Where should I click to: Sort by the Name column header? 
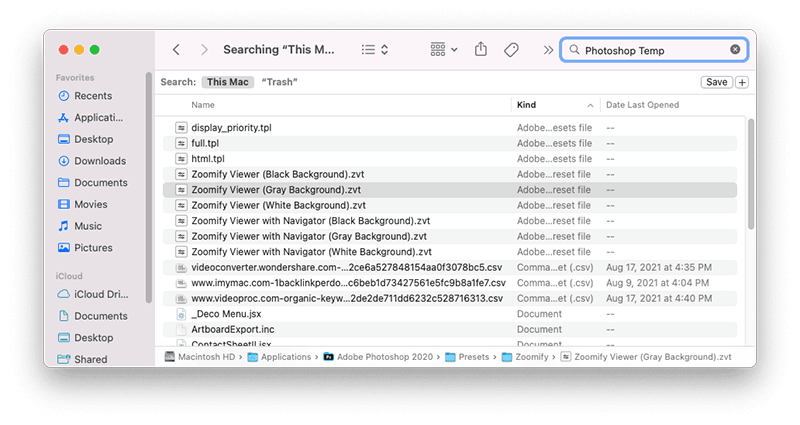tap(203, 105)
